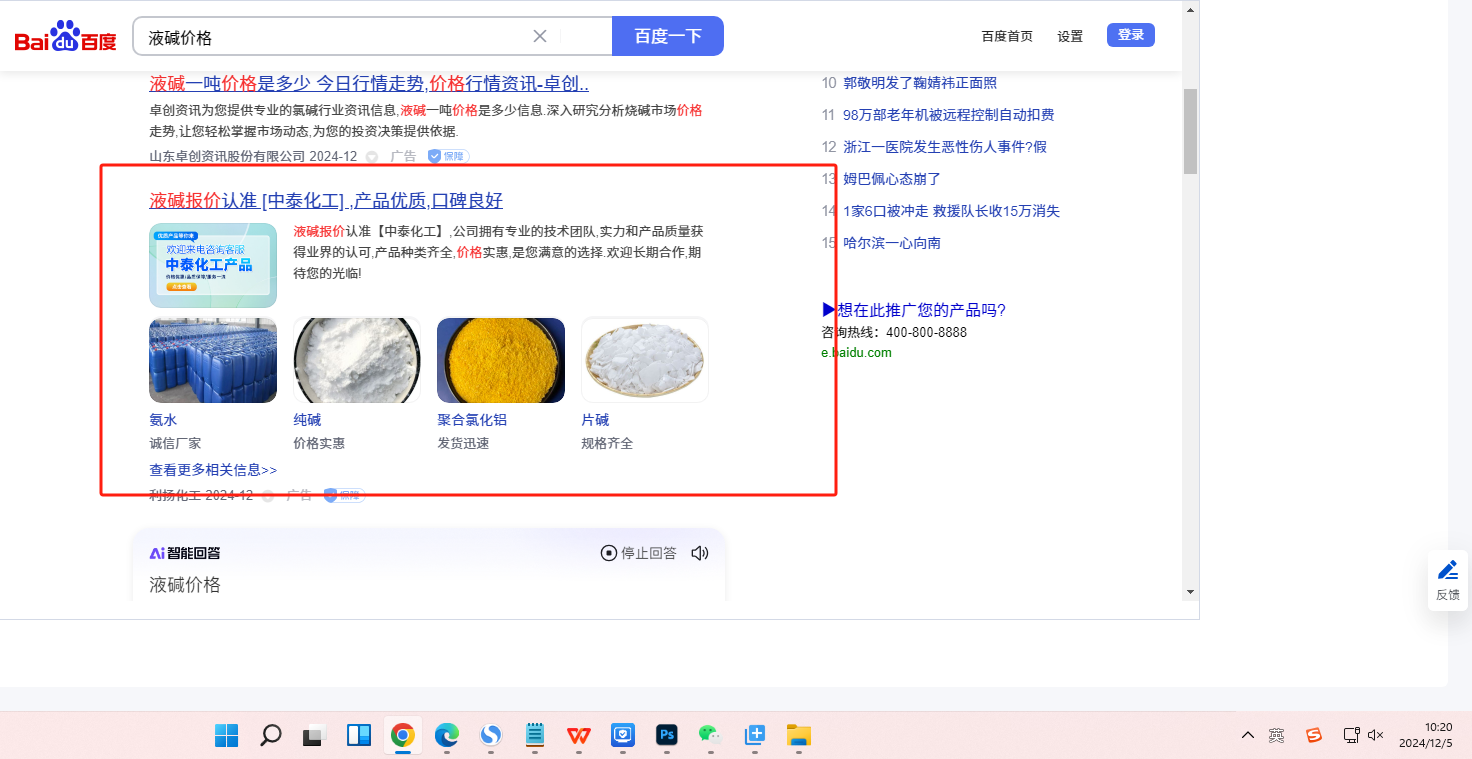Click the vertical scrollbar thumb
Screen dimensions: 1472x759
click(1190, 131)
